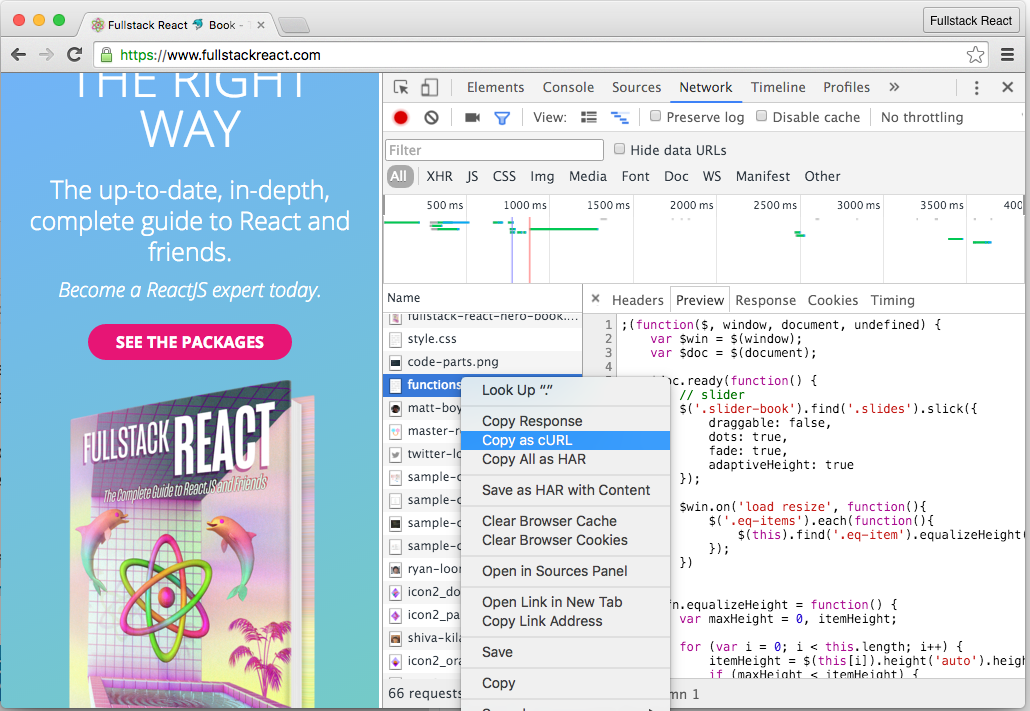
Task: Filter requests by Other
Action: pos(822,176)
